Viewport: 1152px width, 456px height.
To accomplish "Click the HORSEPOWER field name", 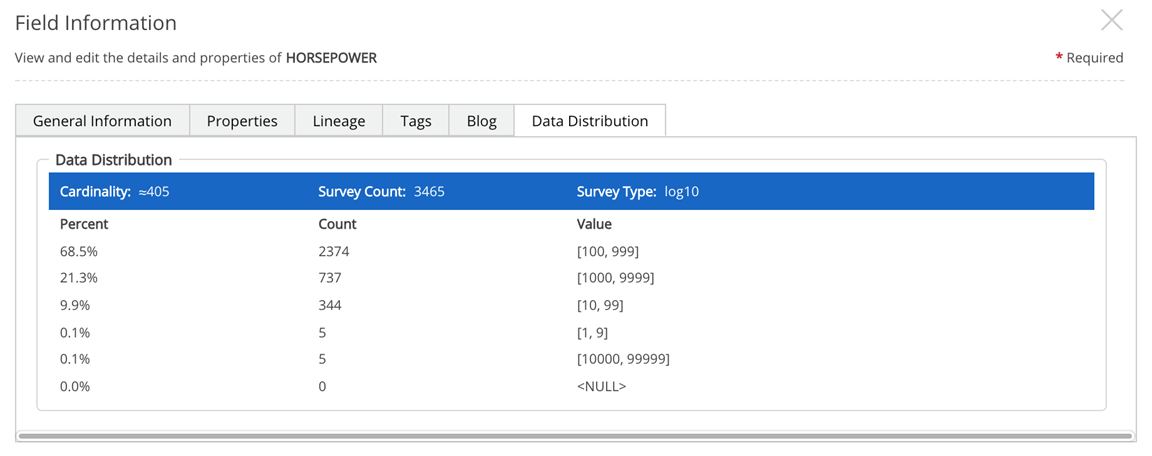I will (331, 58).
